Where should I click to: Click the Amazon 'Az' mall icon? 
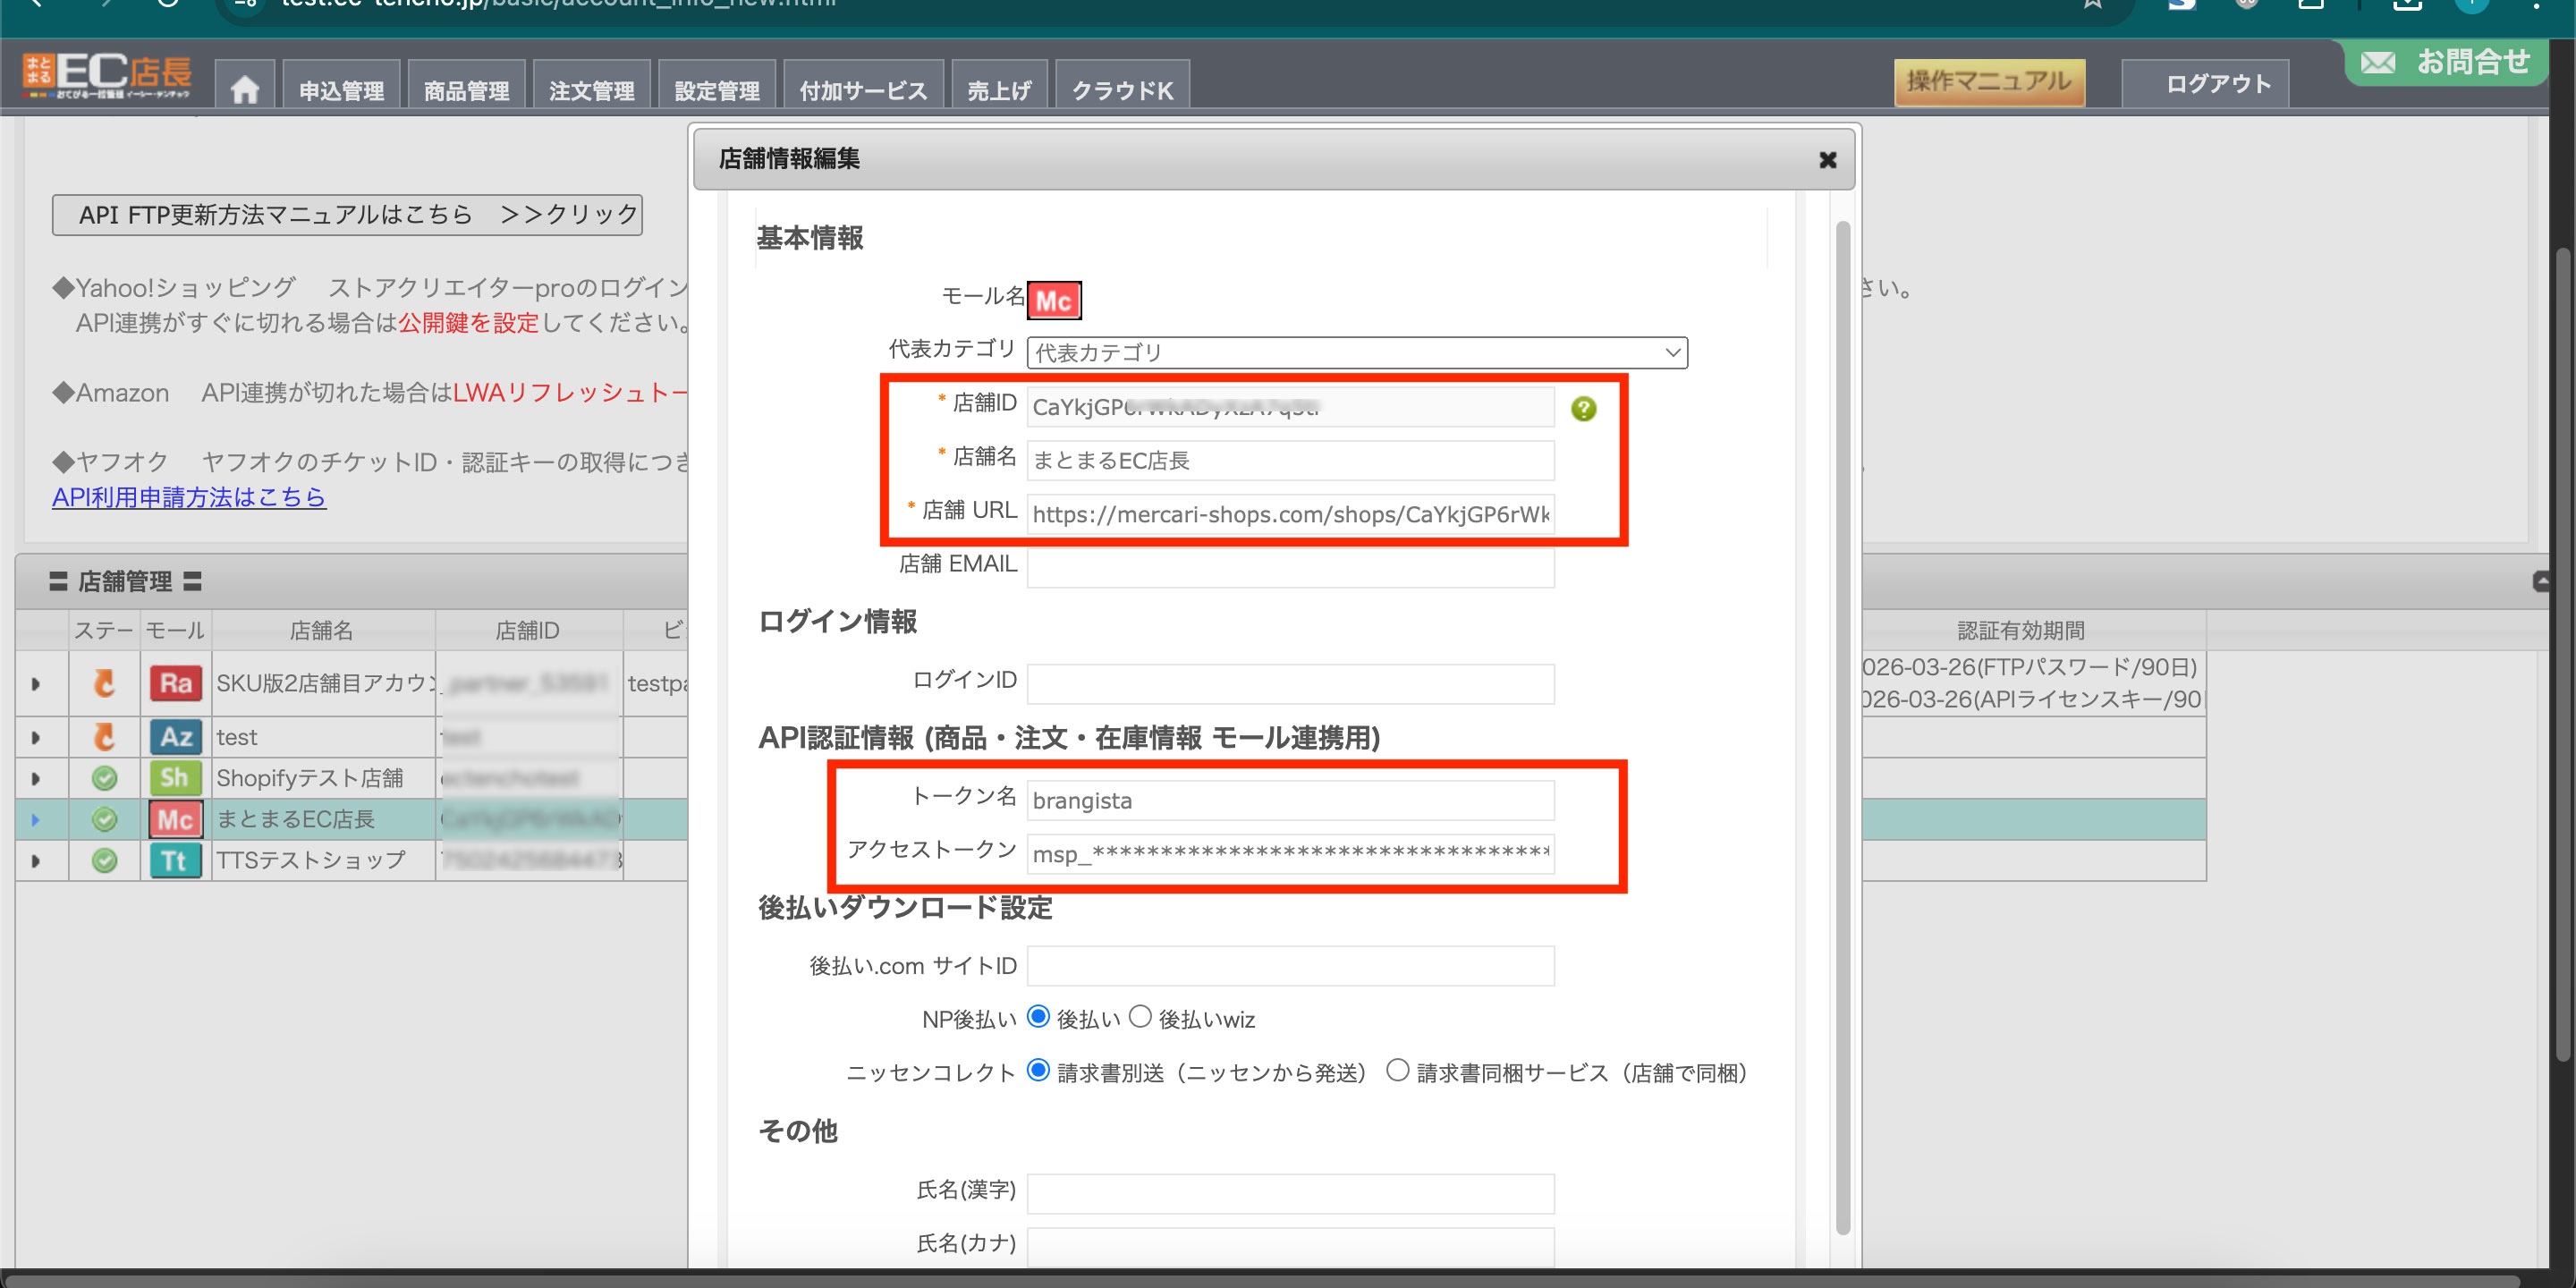click(x=175, y=737)
